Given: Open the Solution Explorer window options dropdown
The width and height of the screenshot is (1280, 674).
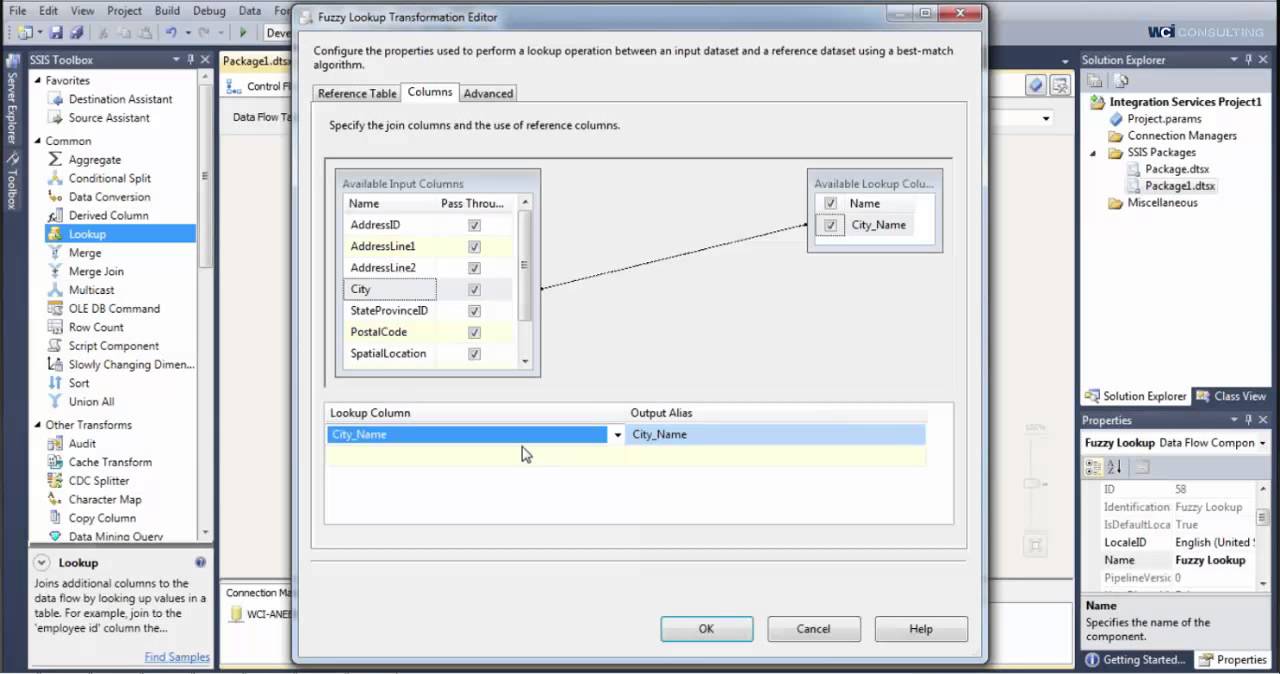Looking at the screenshot, I should (x=1234, y=60).
